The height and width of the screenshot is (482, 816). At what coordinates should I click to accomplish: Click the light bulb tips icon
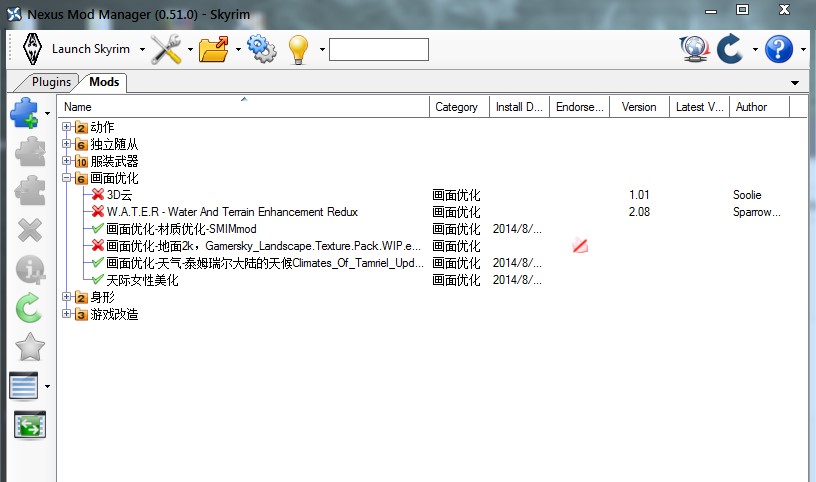coord(298,49)
